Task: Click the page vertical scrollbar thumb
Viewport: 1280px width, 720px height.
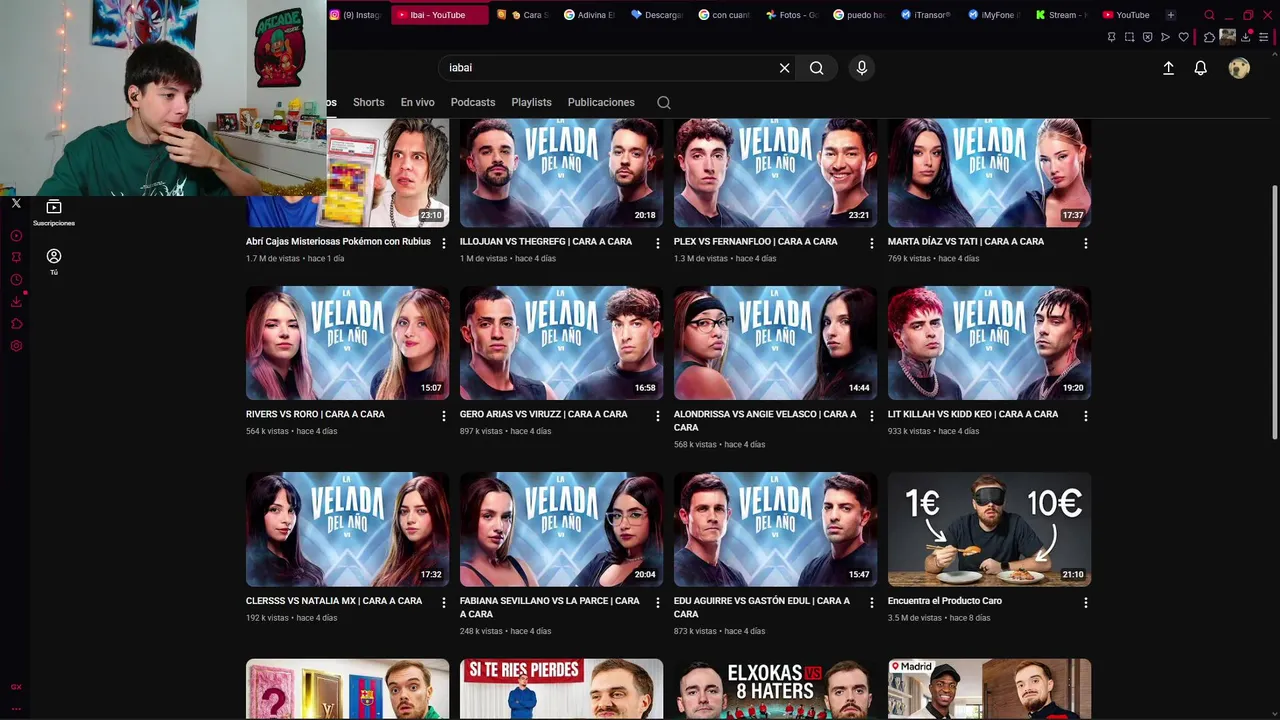Action: click(x=1274, y=311)
